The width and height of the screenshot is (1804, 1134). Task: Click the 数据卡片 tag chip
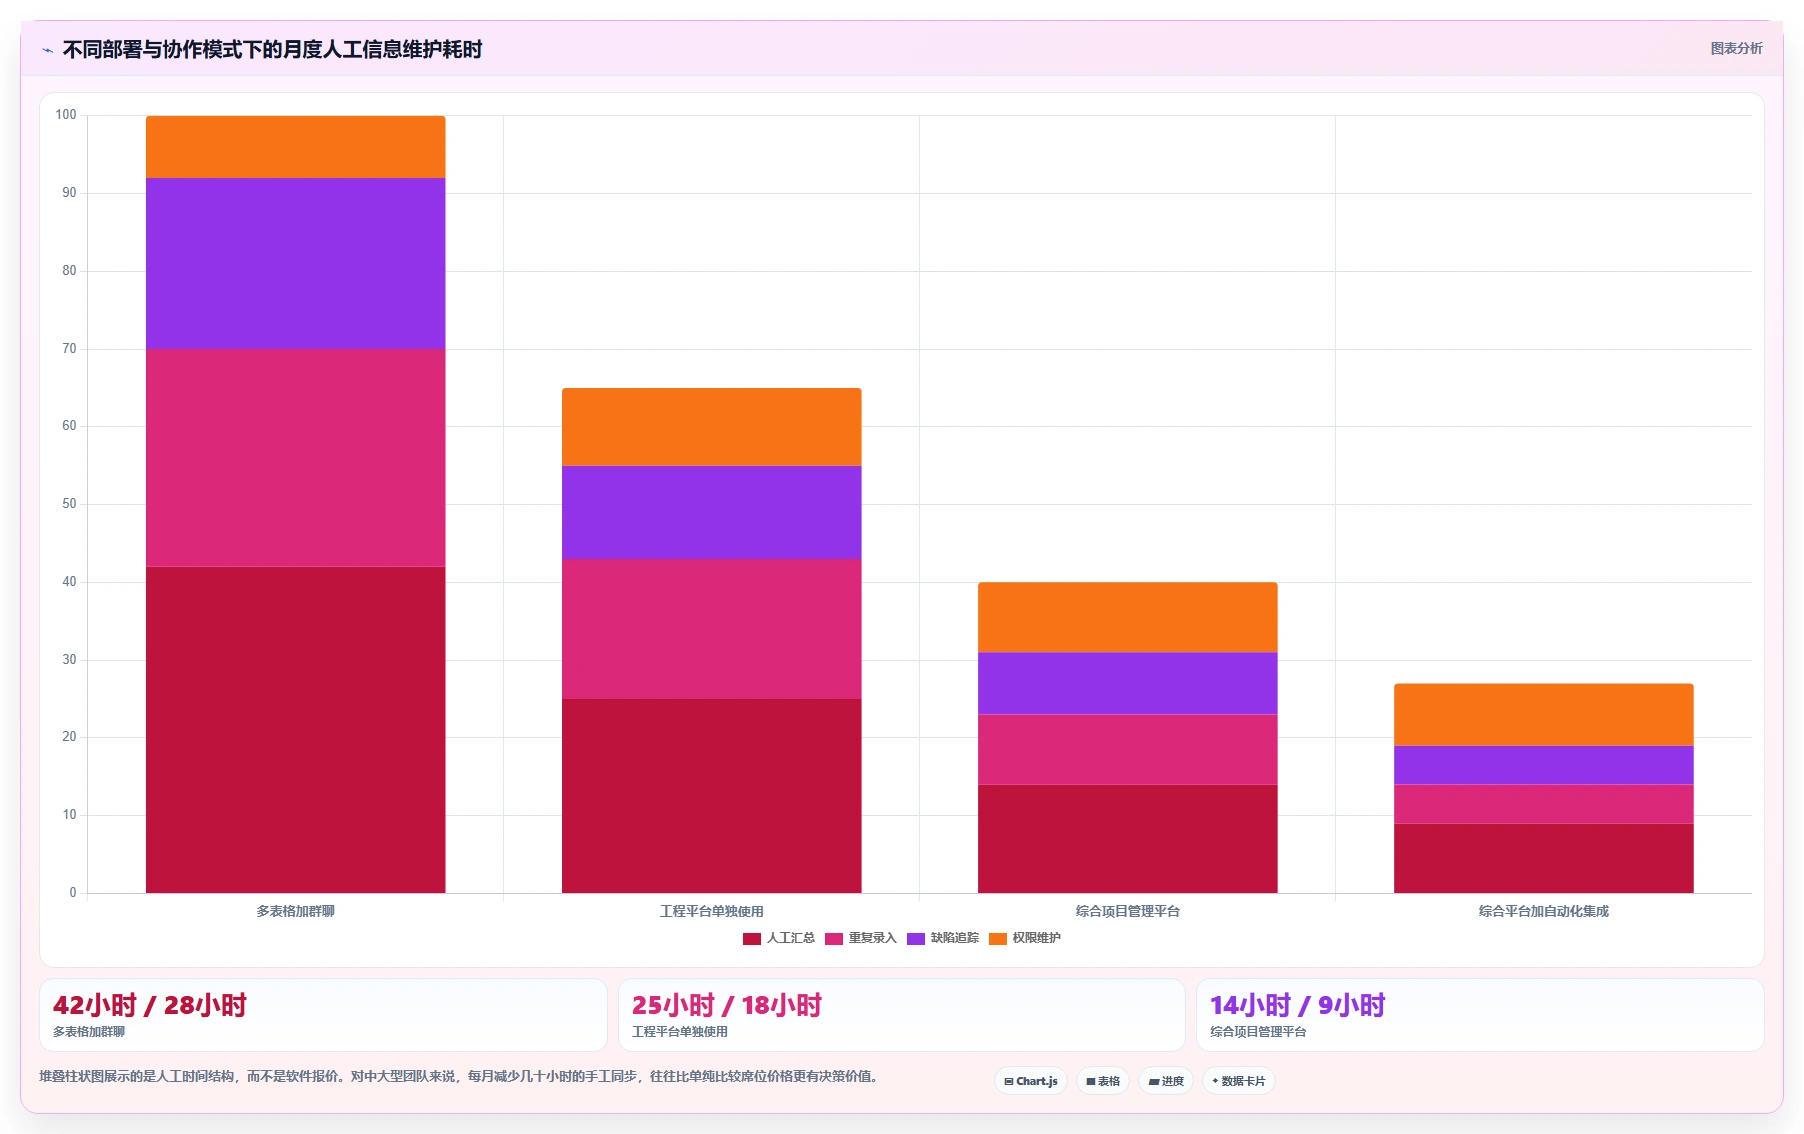click(x=1239, y=1081)
